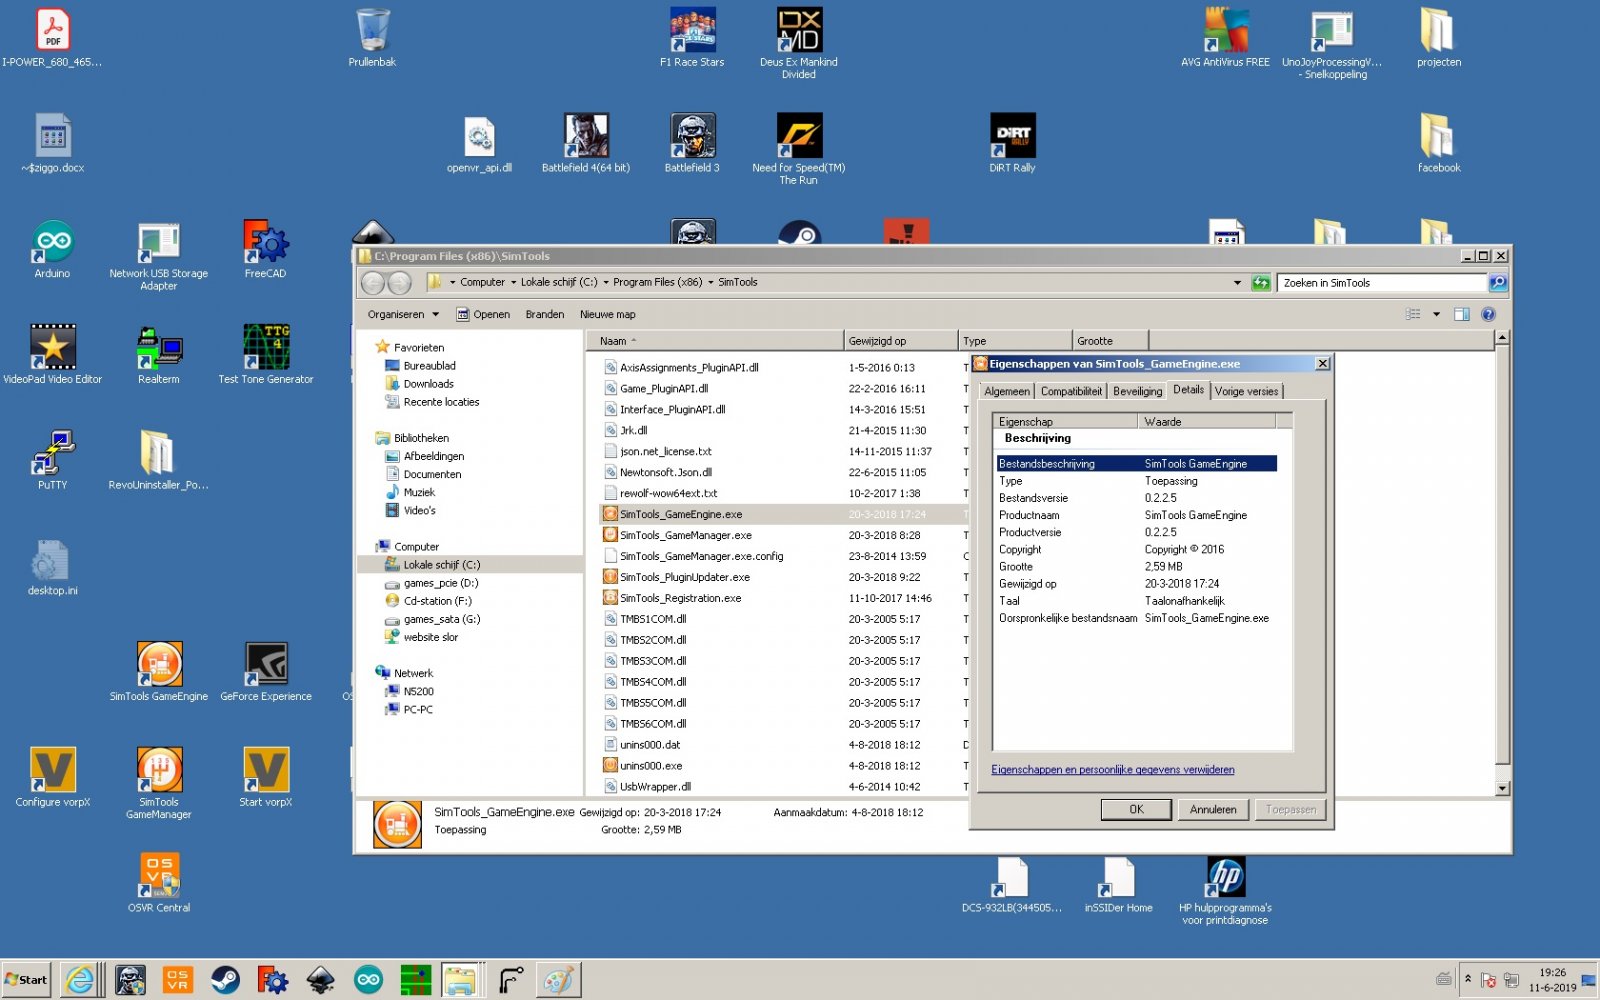The height and width of the screenshot is (1000, 1600).
Task: Click Openen in the Explorer toolbar
Action: click(x=483, y=314)
